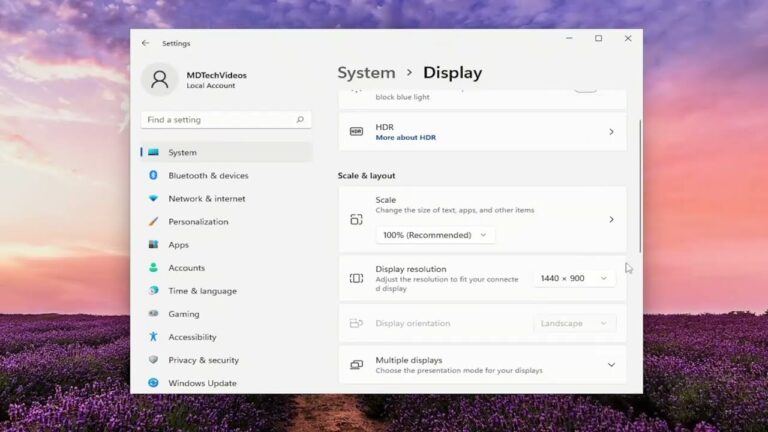Click the Windows Update icon
Viewport: 768px width, 432px height.
coord(153,383)
